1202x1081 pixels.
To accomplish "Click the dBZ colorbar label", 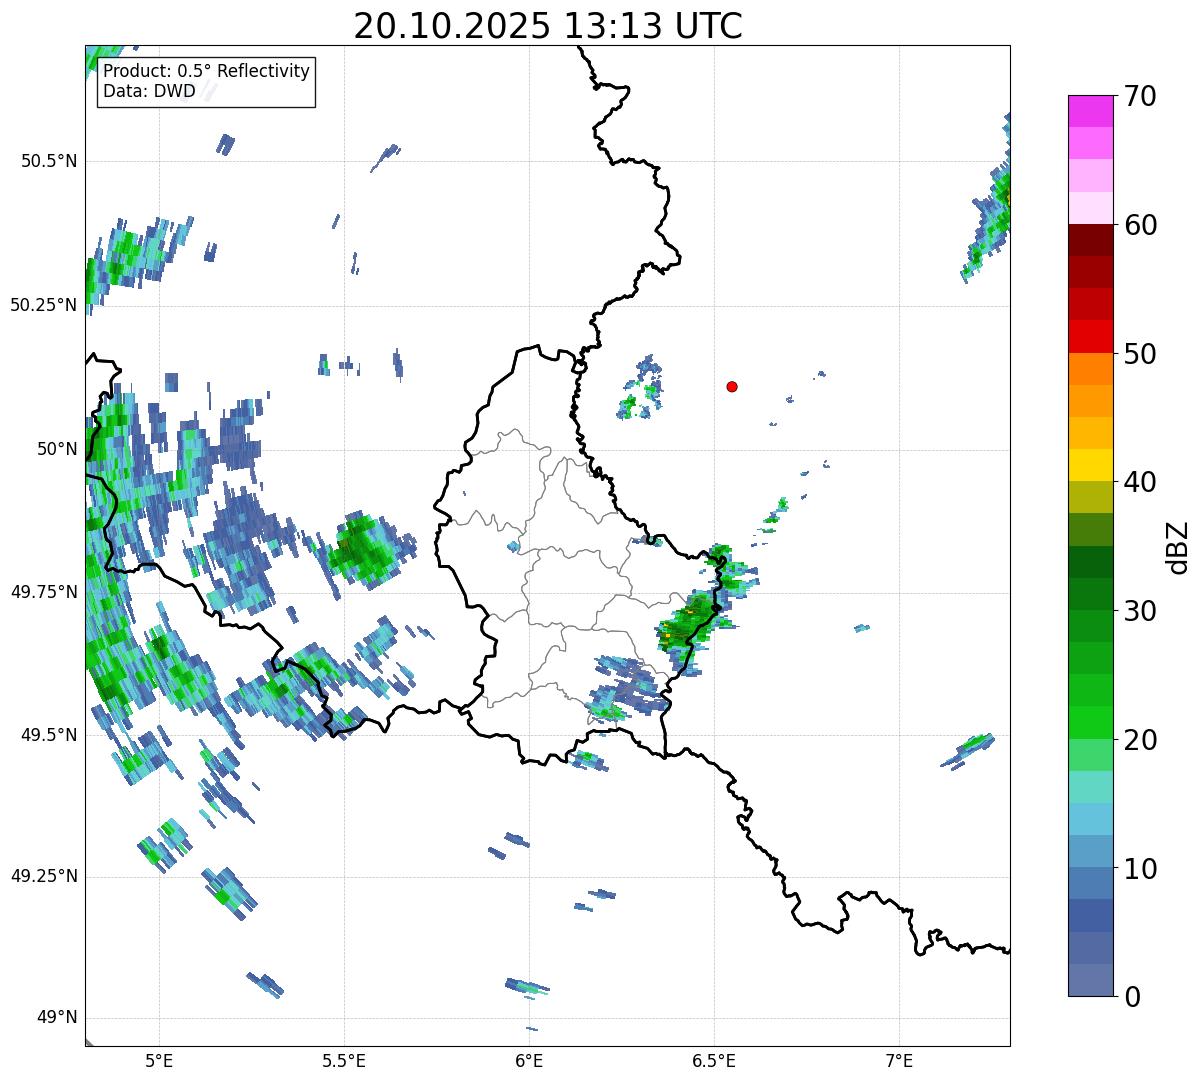I will click(1178, 547).
